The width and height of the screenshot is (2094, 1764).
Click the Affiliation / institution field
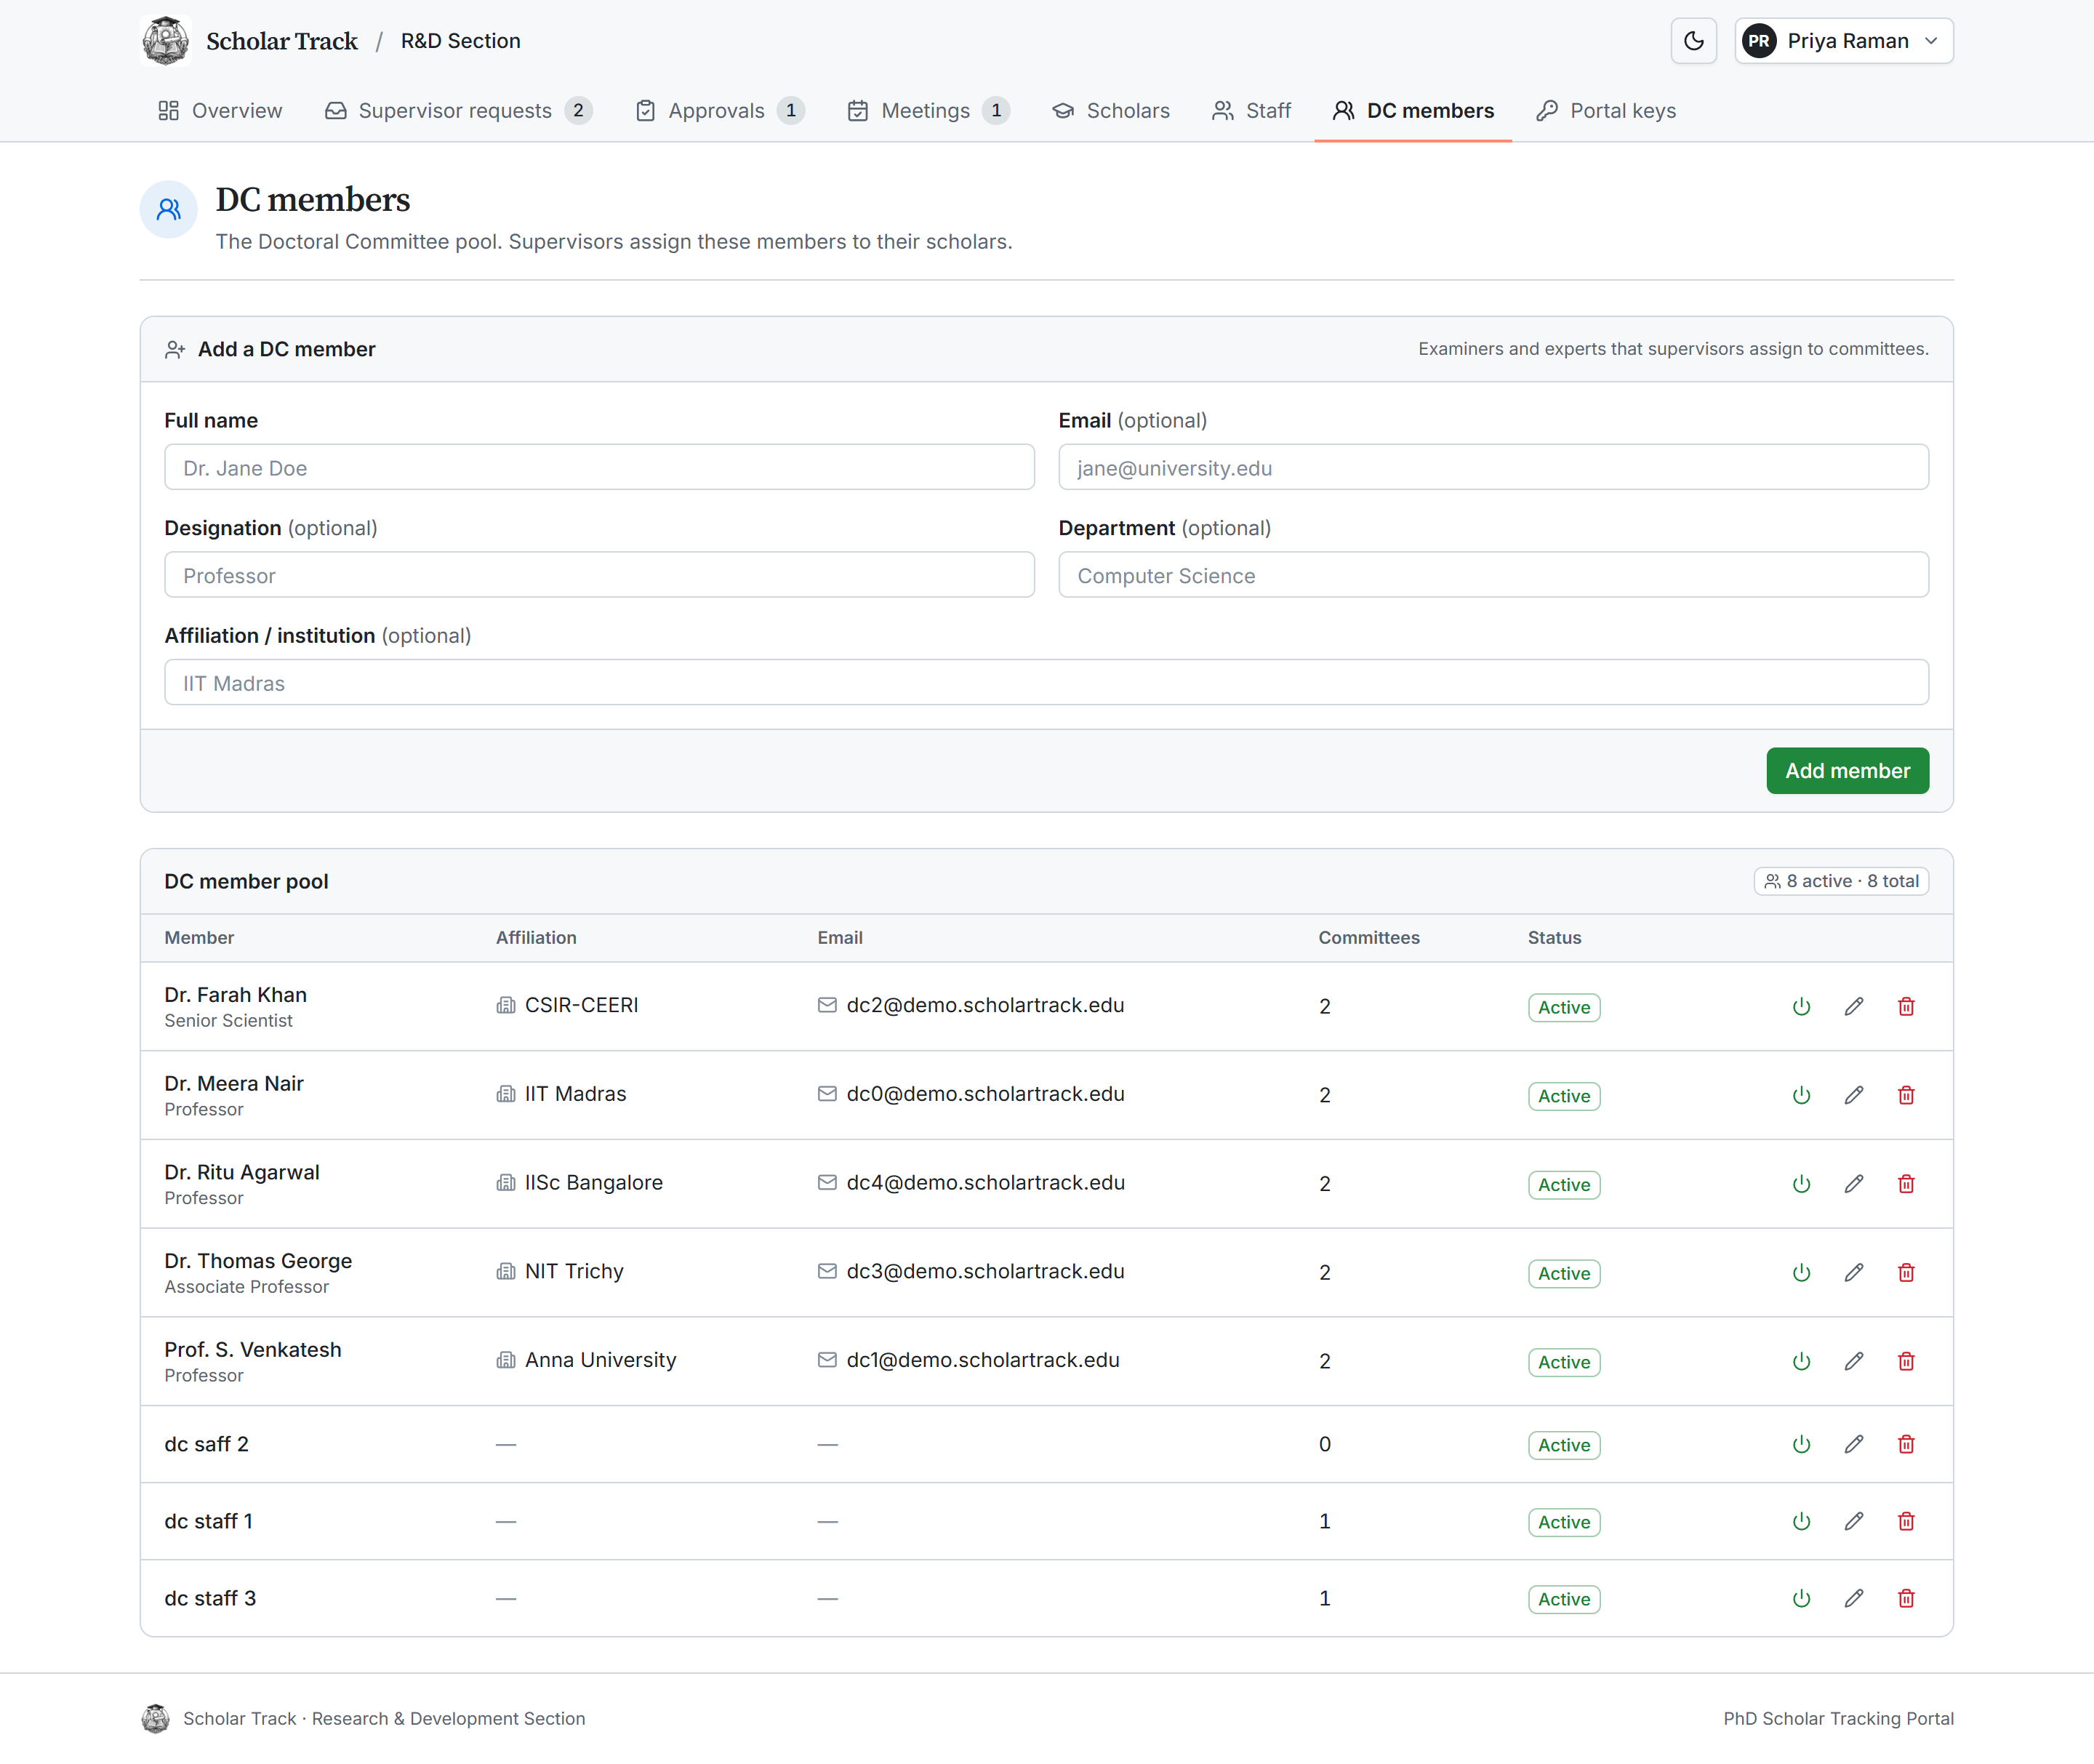click(1046, 682)
